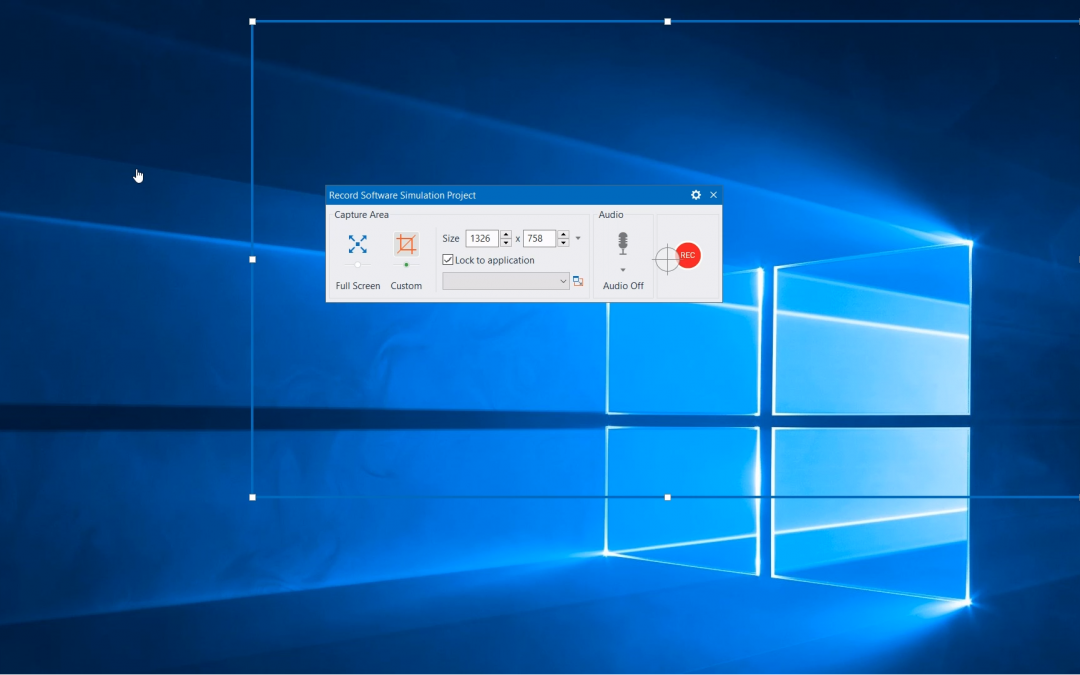Click the microphone audio icon
Image resolution: width=1080 pixels, height=675 pixels.
[623, 243]
